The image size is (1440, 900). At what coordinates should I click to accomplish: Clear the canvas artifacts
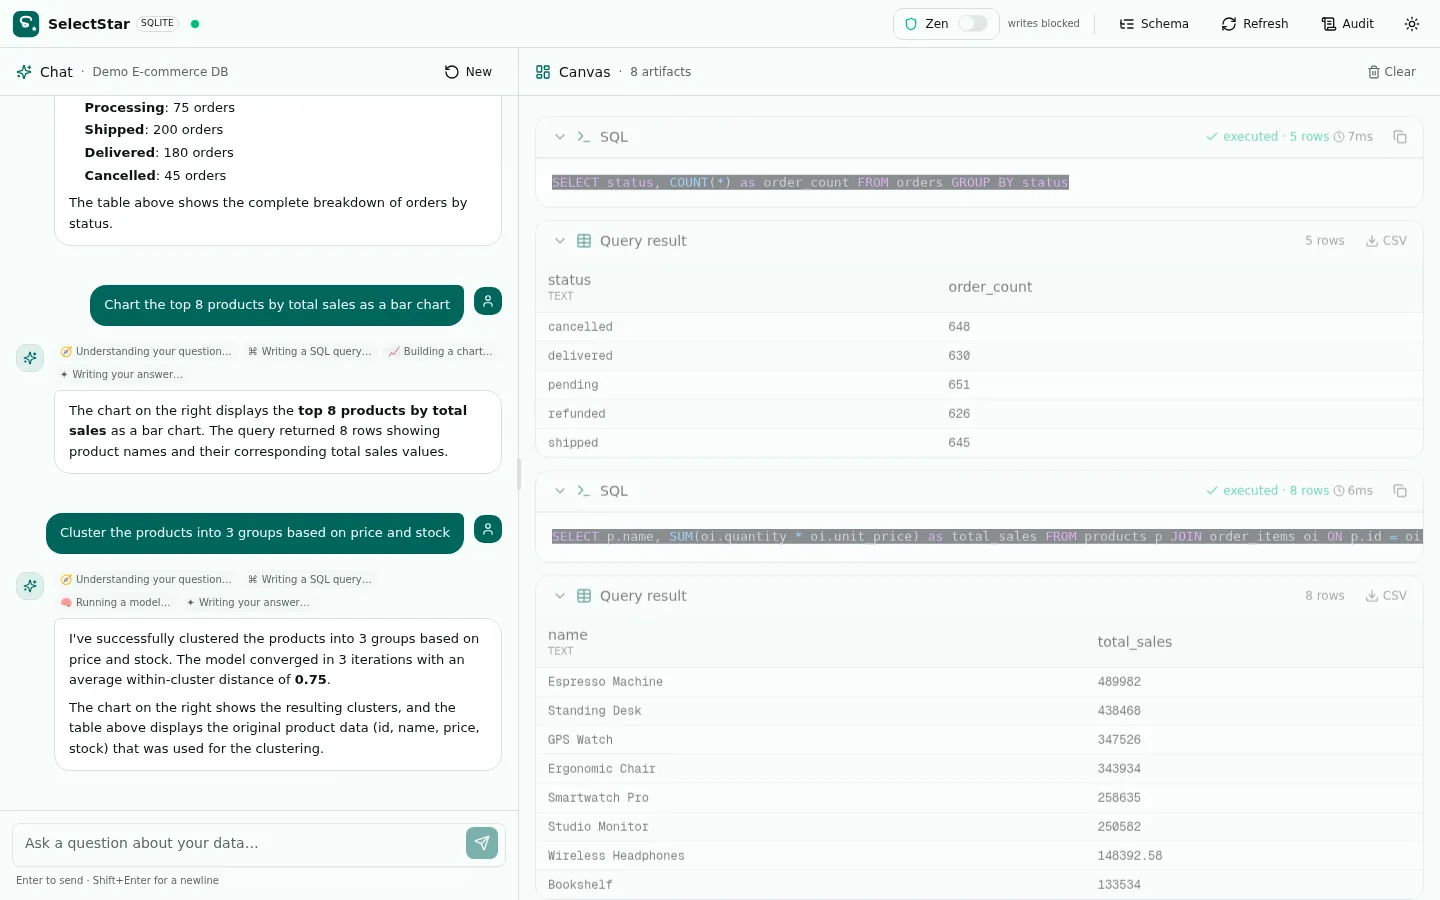[1391, 72]
